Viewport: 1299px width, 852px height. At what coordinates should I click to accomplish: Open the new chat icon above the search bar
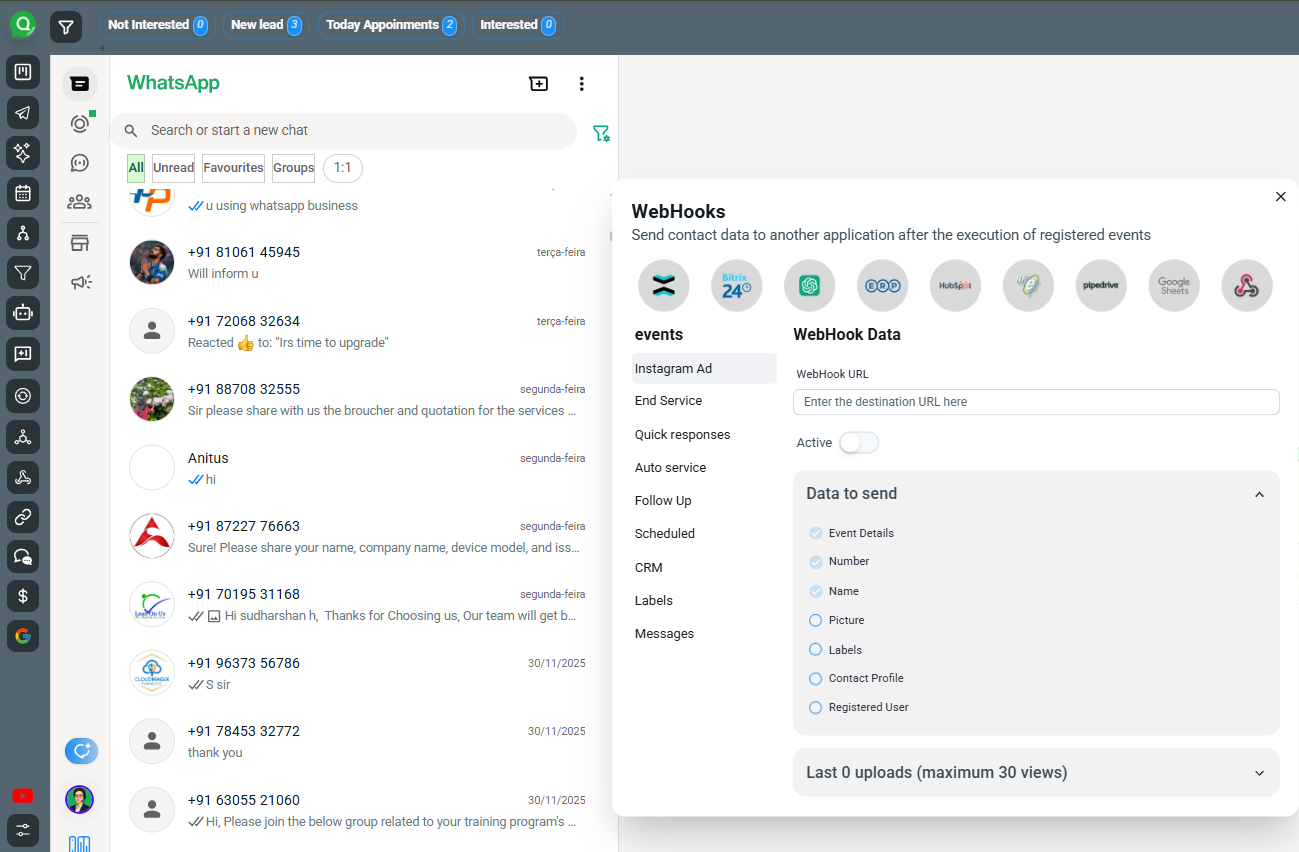tap(538, 84)
